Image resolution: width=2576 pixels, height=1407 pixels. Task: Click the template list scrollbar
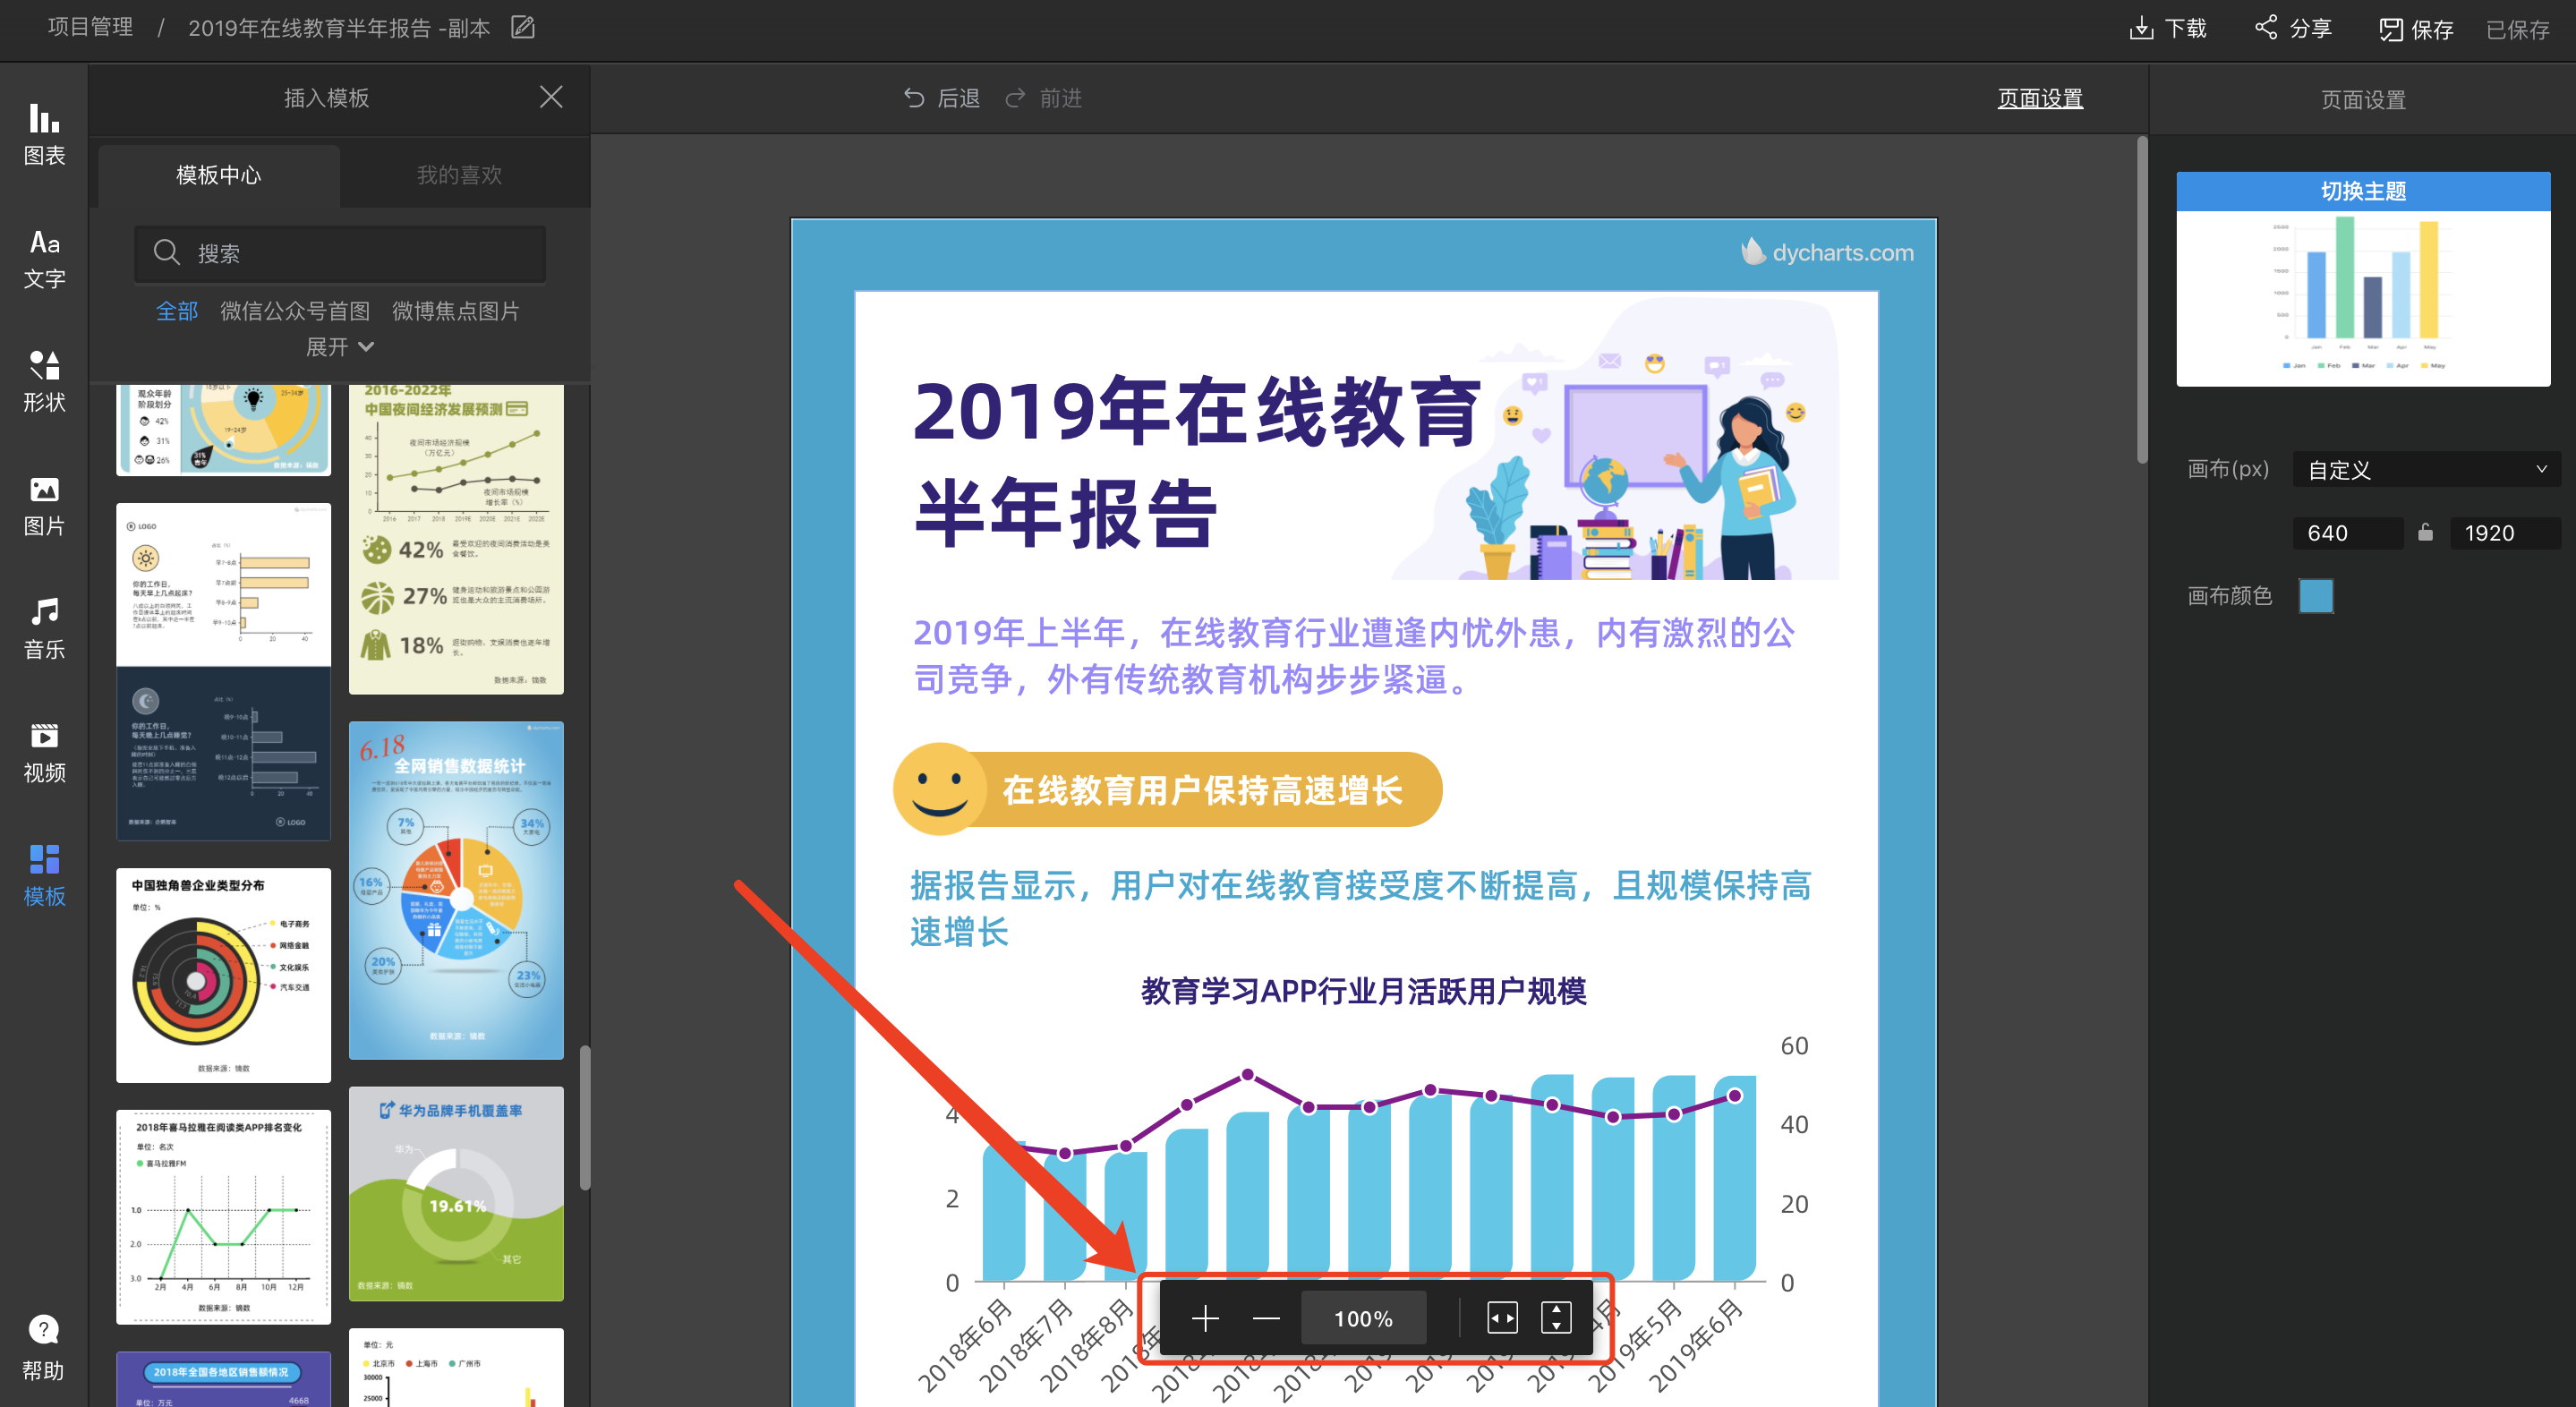[x=585, y=1118]
